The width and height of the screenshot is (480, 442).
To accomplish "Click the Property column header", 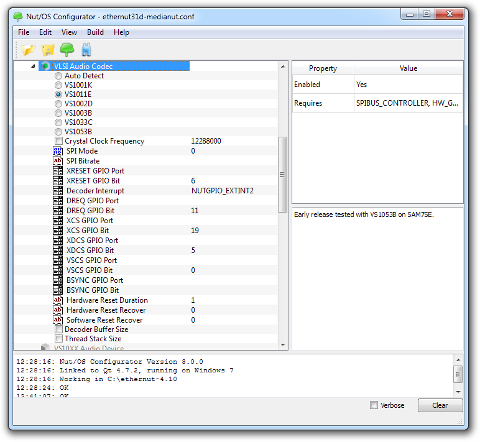I will 323,68.
